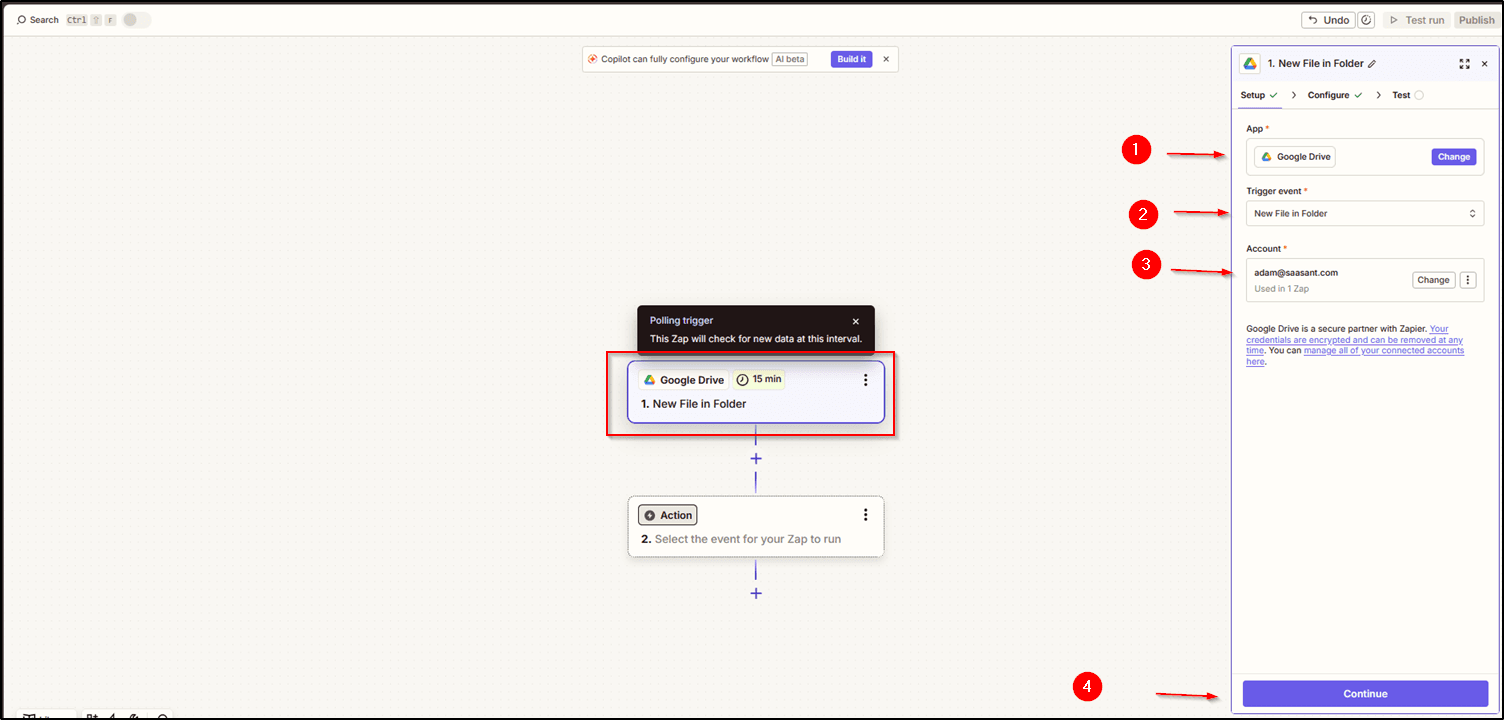Click the pencil icon to rename the step
Viewport: 1504px width, 720px height.
1372,64
